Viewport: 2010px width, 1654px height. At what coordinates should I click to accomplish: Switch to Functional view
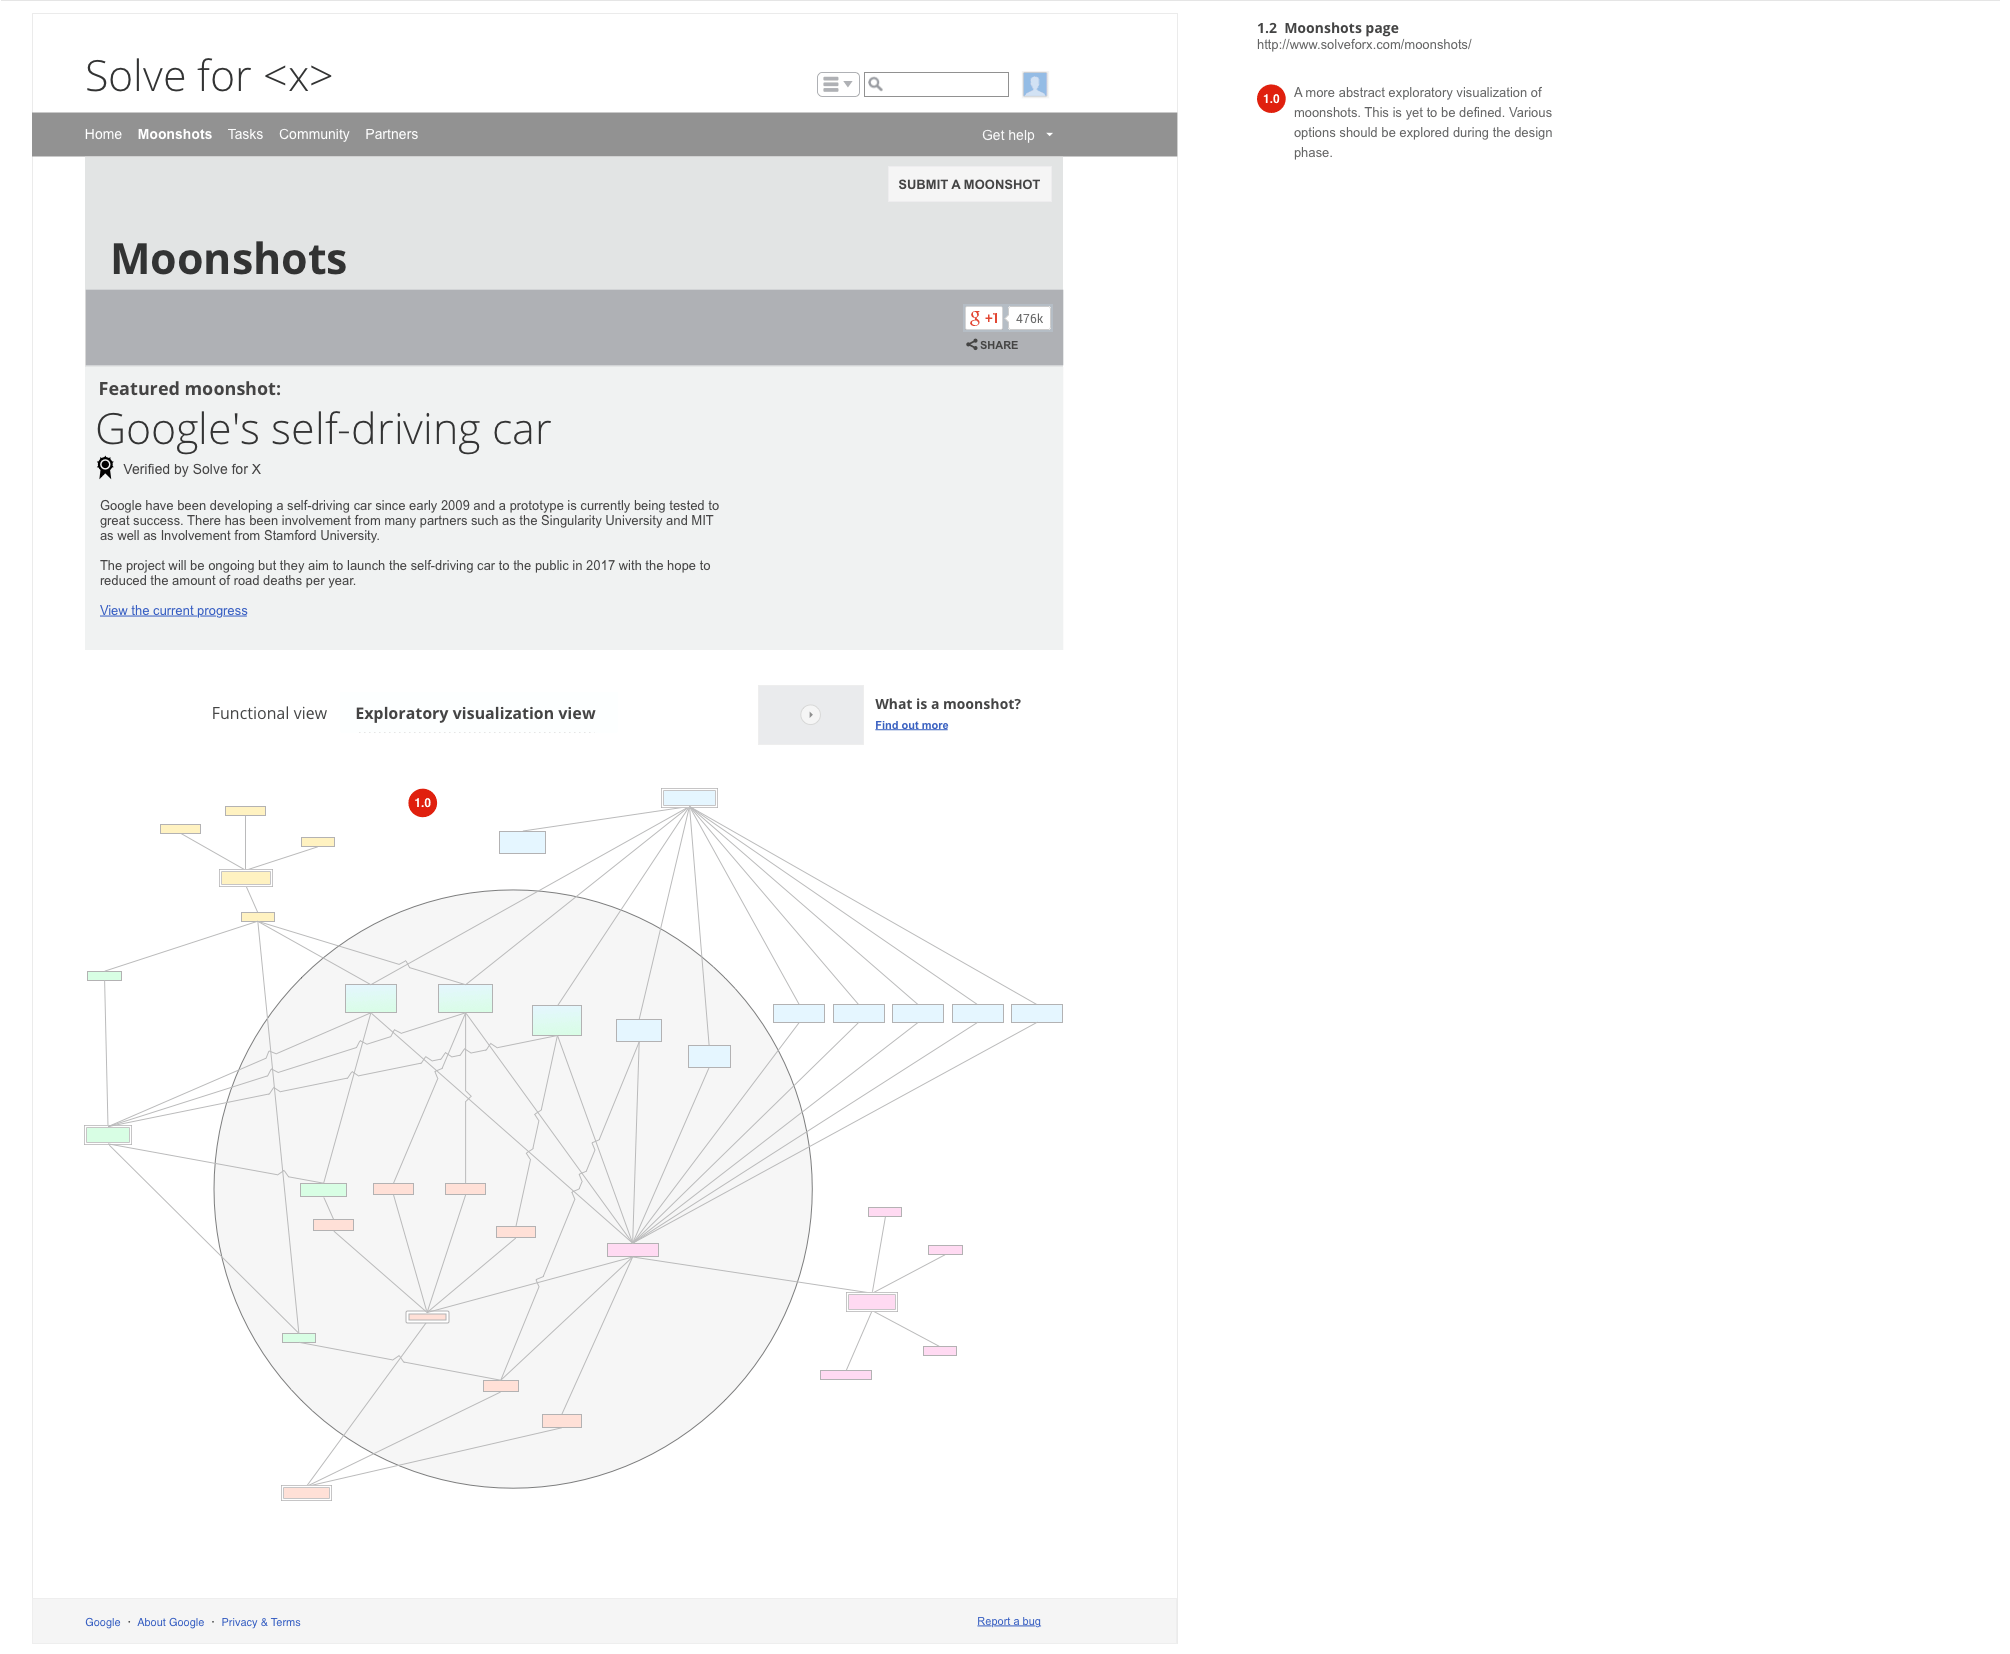coord(269,714)
